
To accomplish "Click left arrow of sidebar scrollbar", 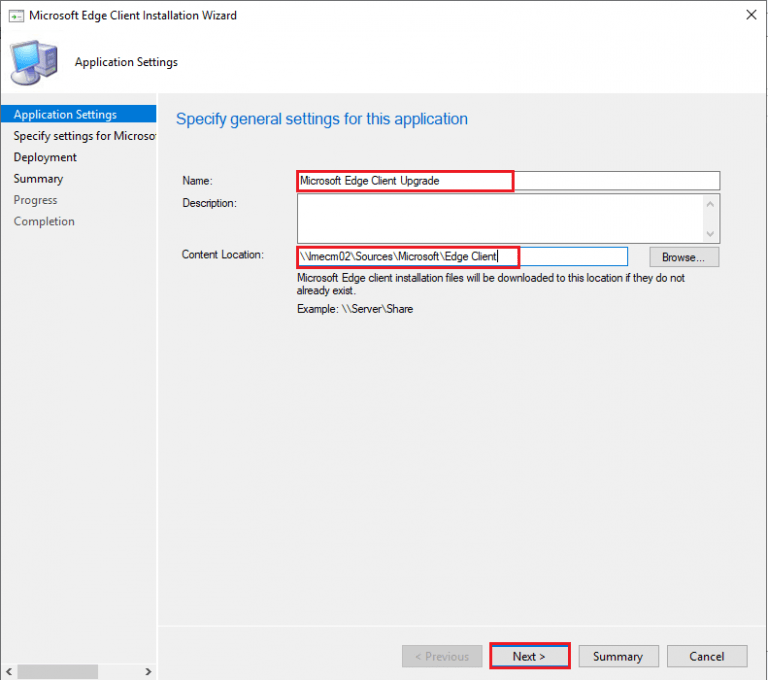I will click(9, 671).
